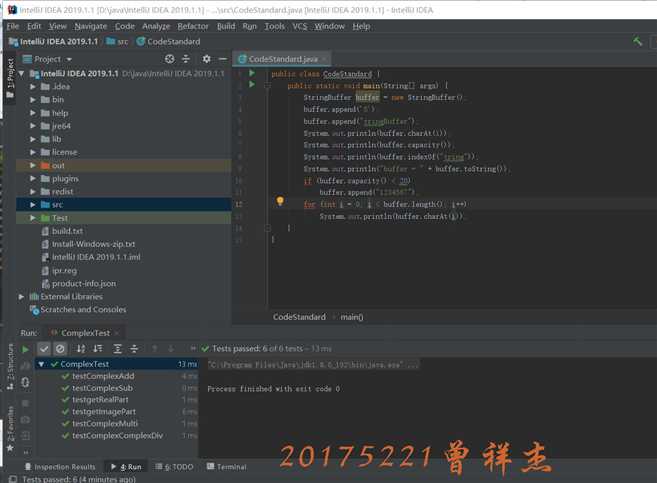The height and width of the screenshot is (483, 657).
Task: Open the Refactor menu
Action: [x=193, y=26]
